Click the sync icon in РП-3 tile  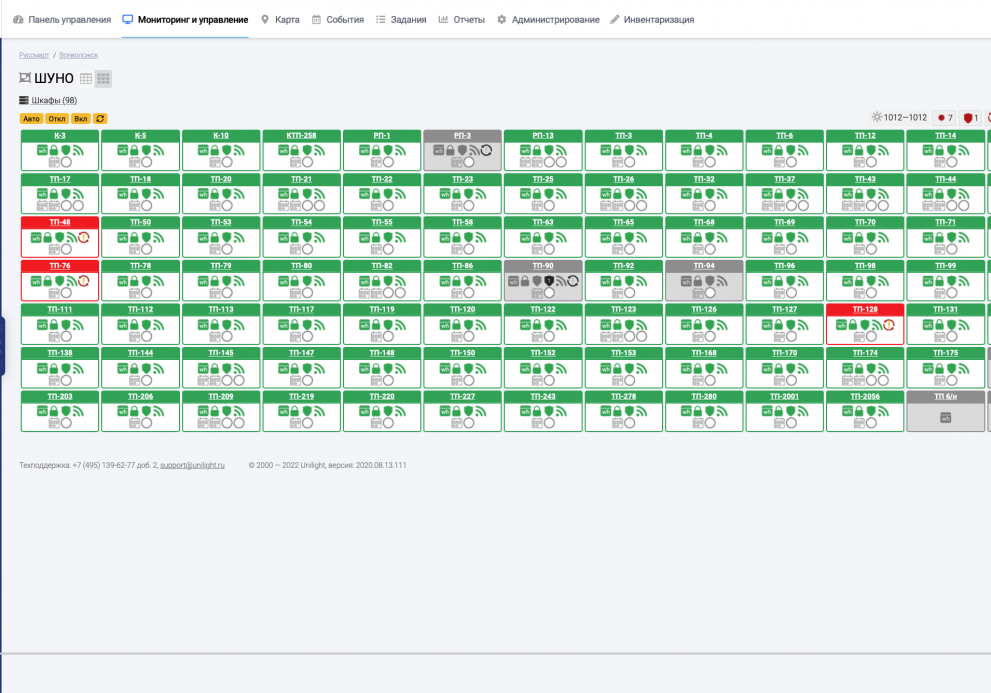click(486, 150)
